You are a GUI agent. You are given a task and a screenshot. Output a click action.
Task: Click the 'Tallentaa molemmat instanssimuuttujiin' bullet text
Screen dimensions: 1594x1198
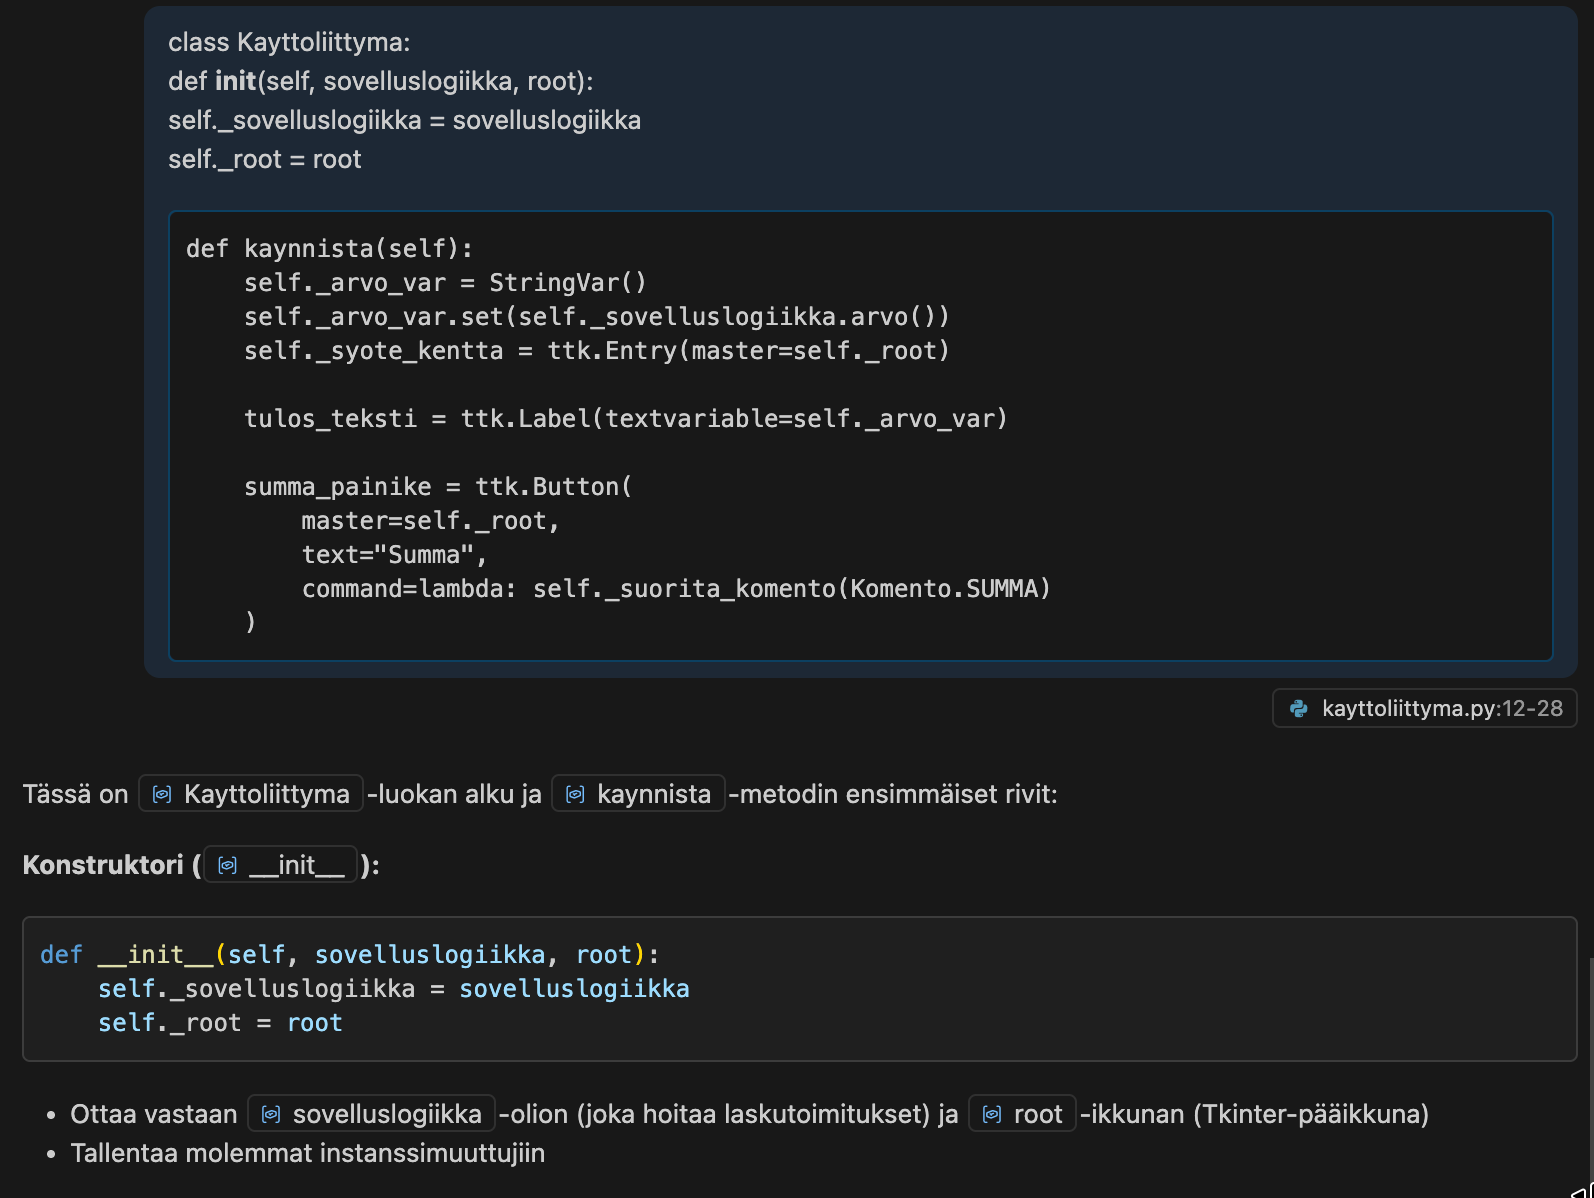pyautogui.click(x=307, y=1153)
